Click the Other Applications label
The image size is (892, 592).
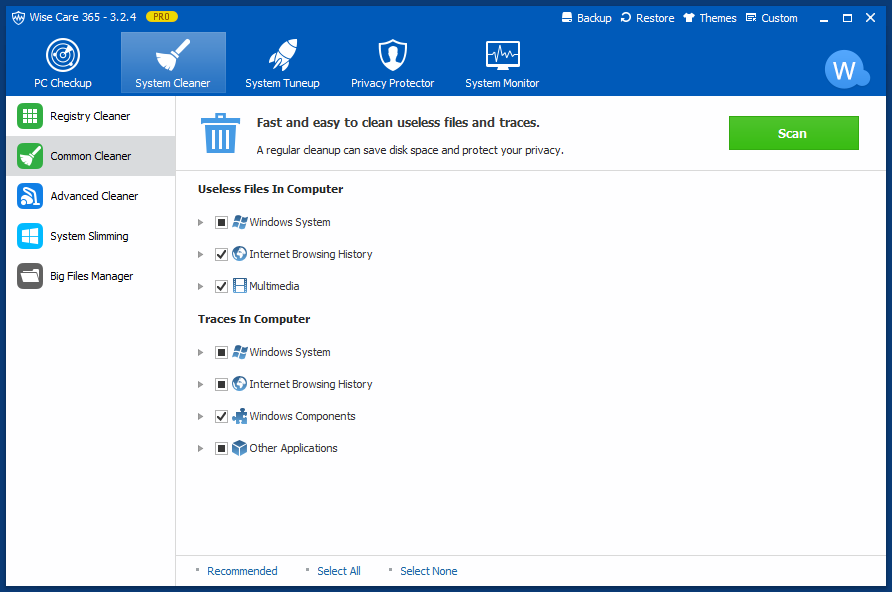coord(294,448)
